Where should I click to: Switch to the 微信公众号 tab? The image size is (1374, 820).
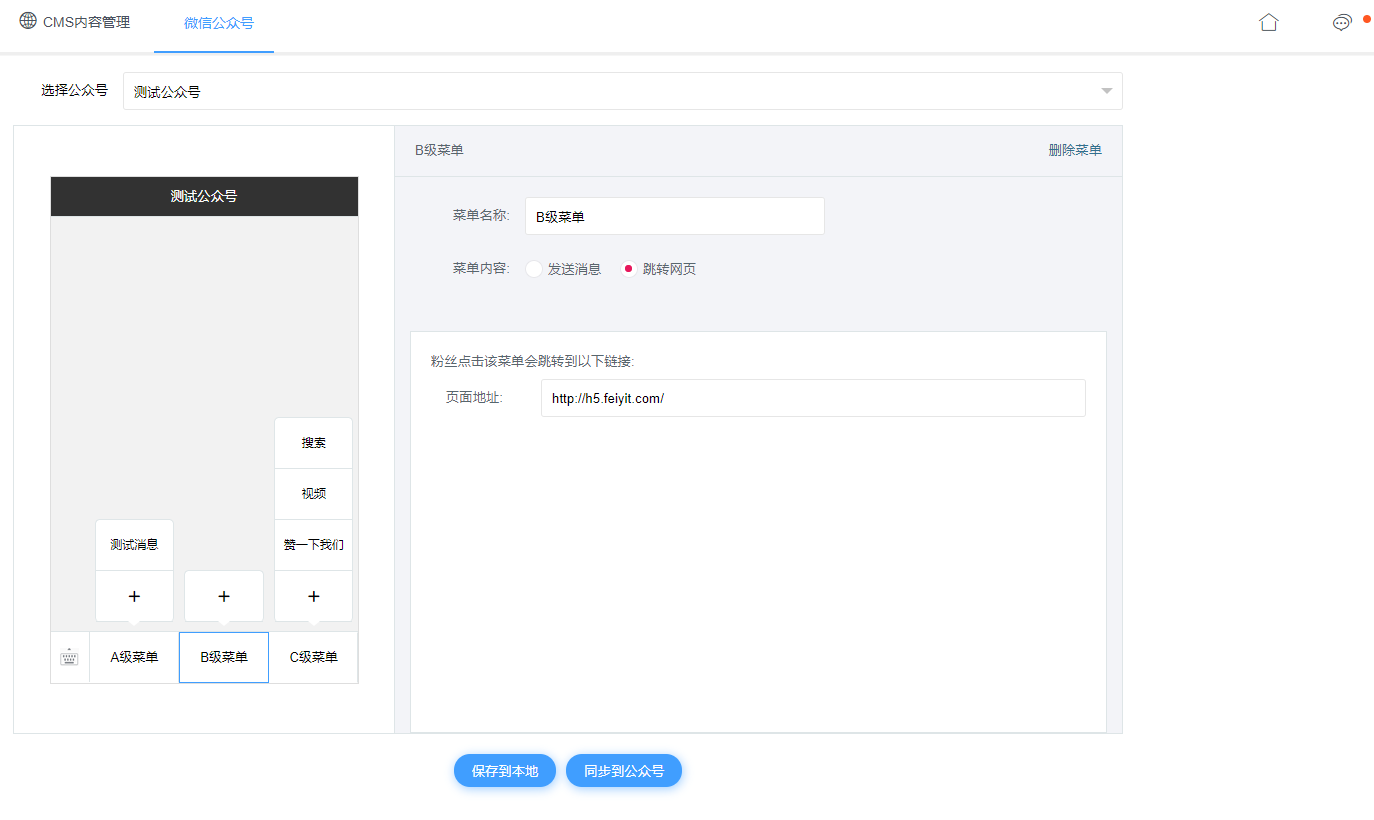(x=214, y=23)
